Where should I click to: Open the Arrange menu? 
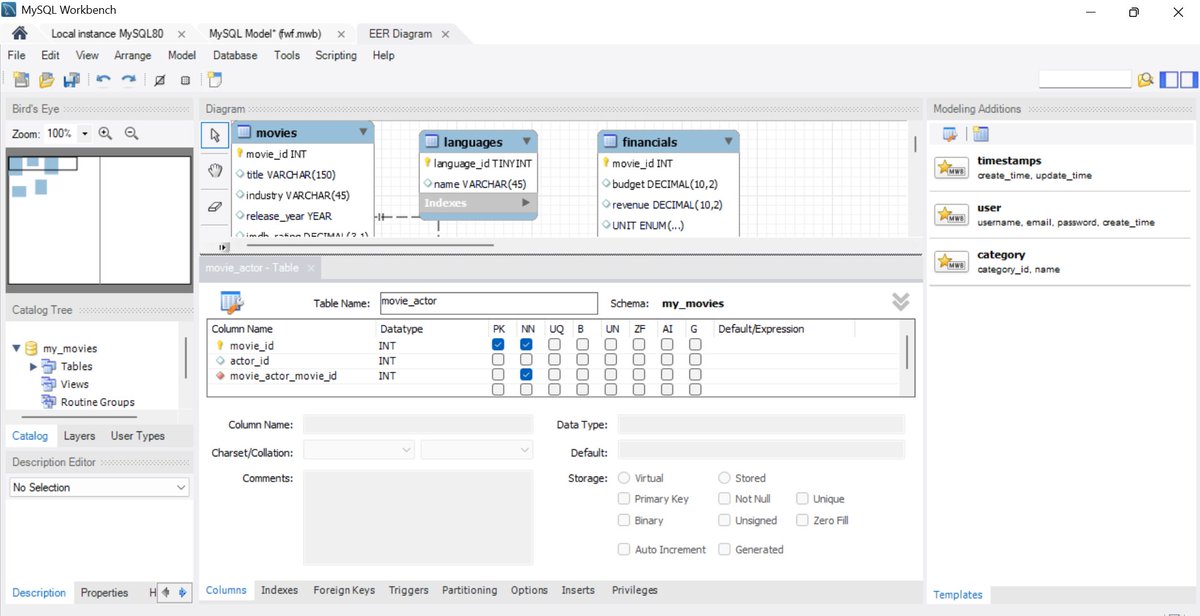(133, 56)
